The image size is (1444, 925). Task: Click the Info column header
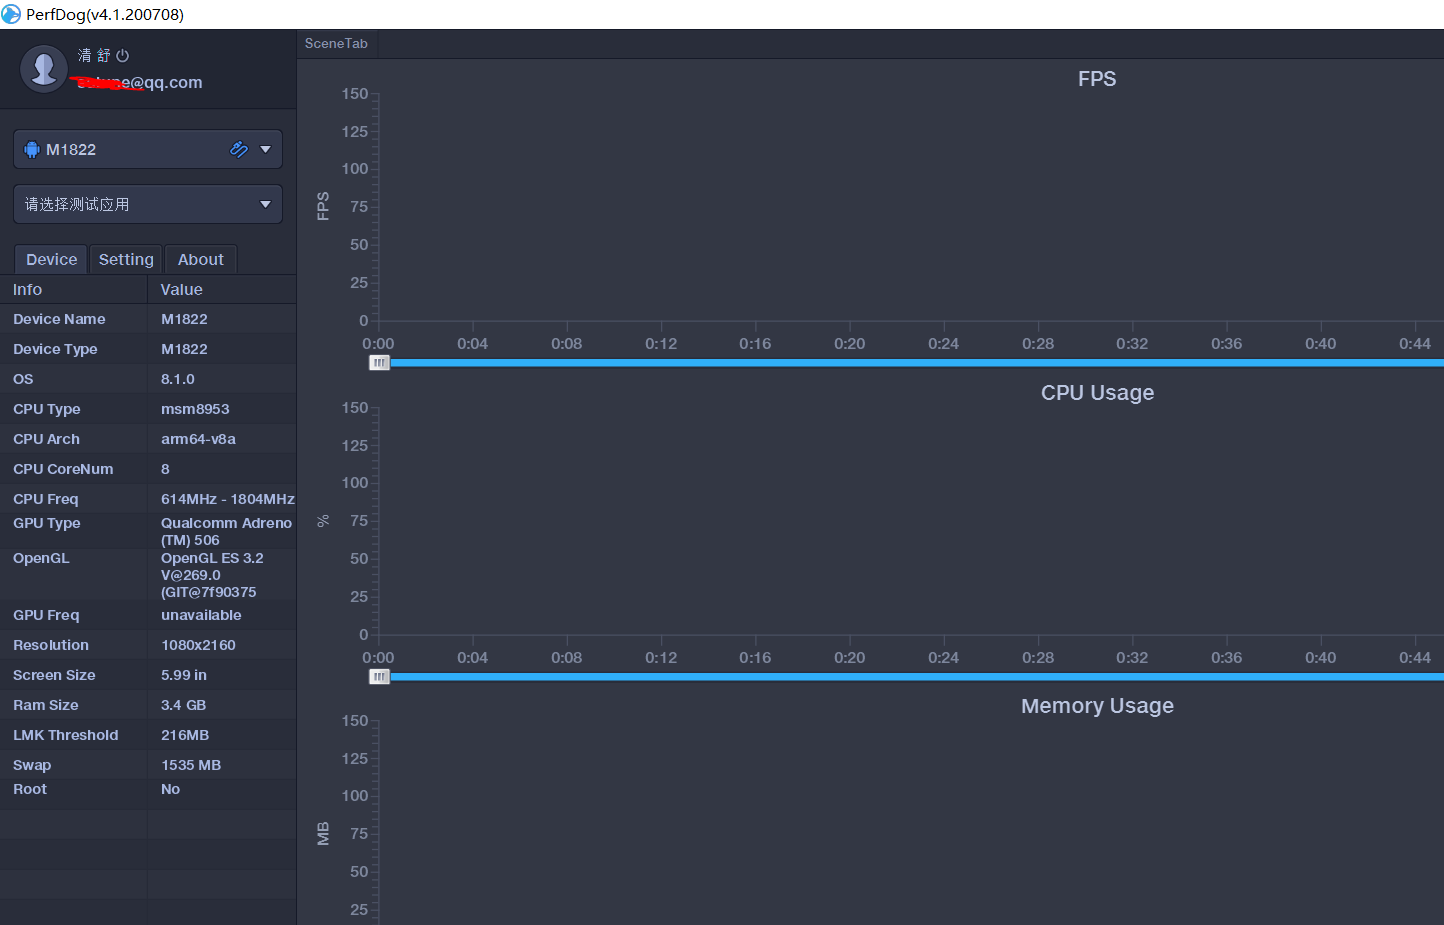(x=28, y=289)
